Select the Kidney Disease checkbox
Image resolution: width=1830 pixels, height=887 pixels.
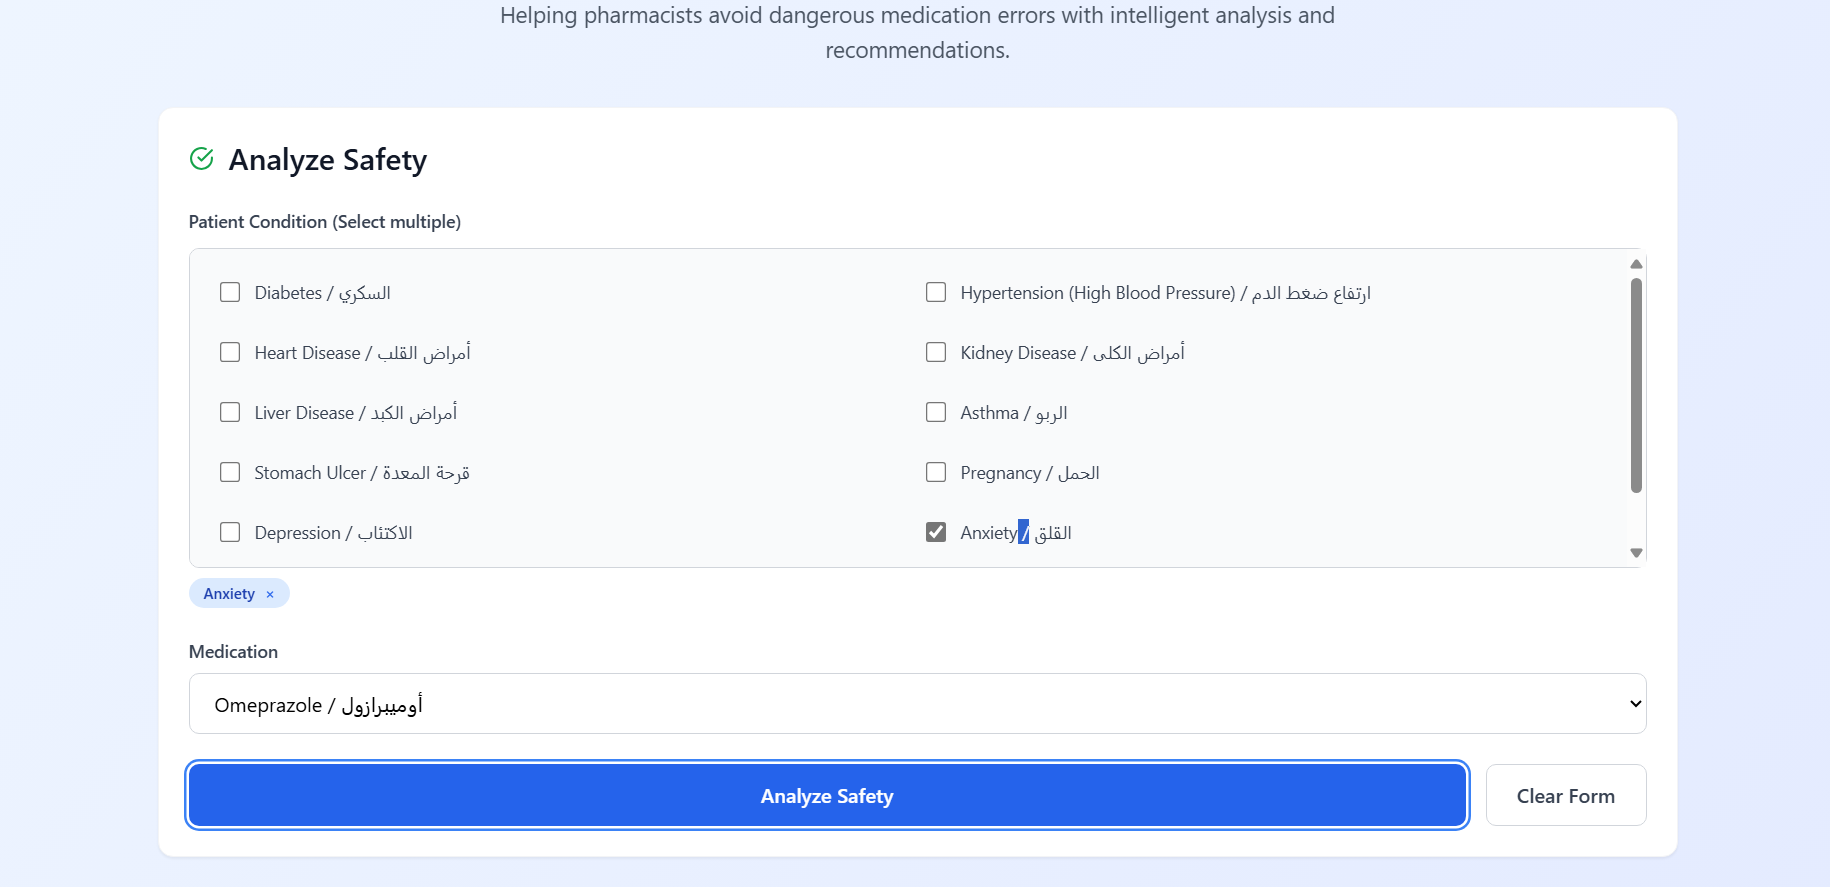(x=936, y=352)
